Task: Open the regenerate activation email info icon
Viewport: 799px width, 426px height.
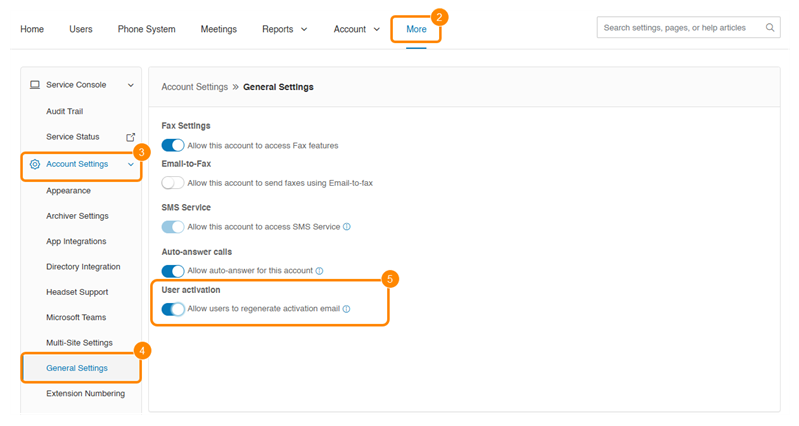Action: 346,309
